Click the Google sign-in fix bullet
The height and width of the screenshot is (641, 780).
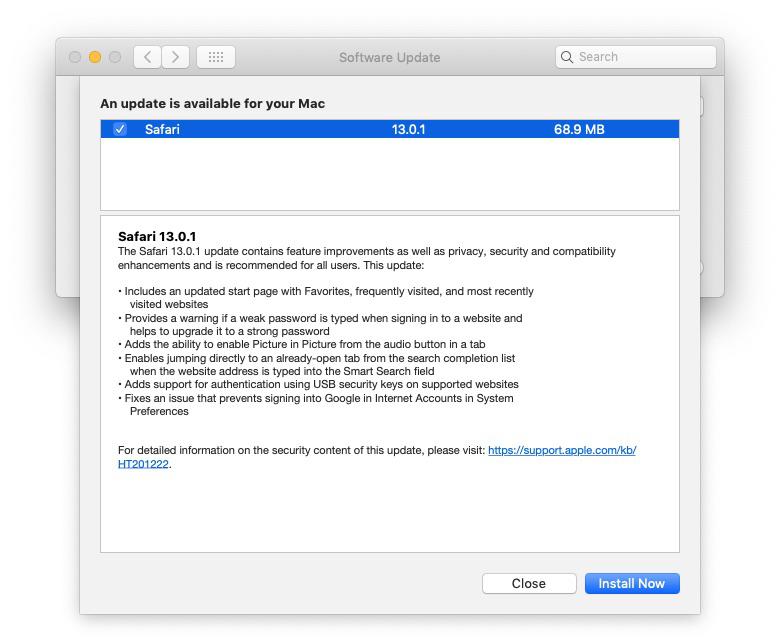click(x=316, y=405)
